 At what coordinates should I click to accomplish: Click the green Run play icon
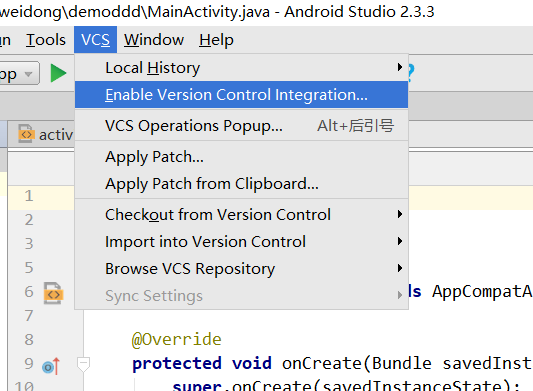58,73
